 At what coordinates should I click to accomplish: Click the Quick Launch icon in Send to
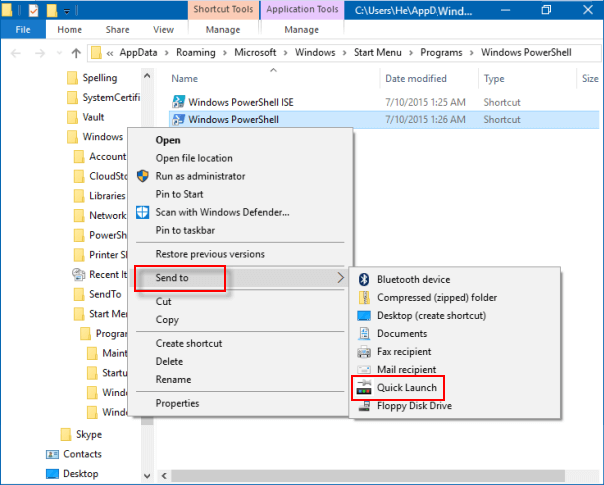(365, 388)
